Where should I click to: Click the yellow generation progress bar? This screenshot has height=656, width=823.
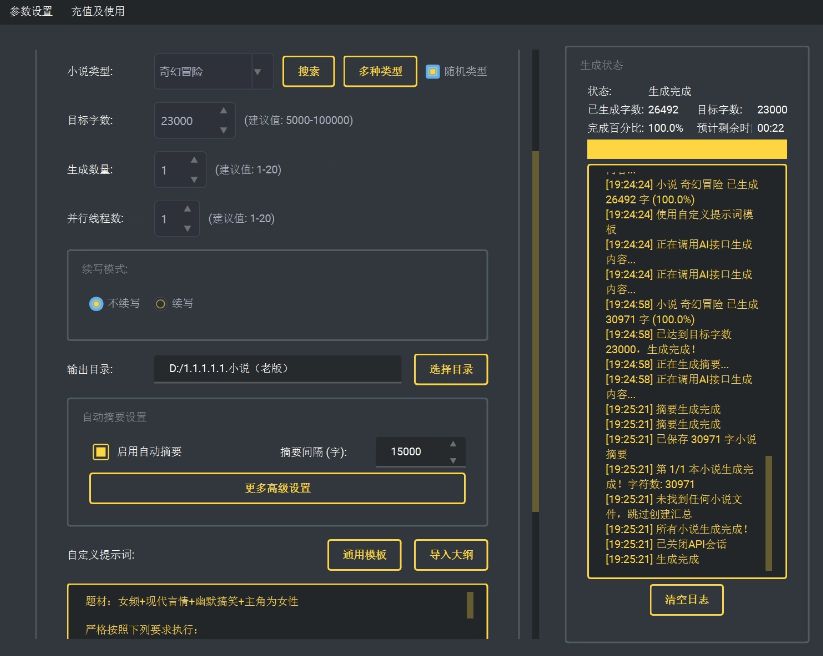click(686, 149)
